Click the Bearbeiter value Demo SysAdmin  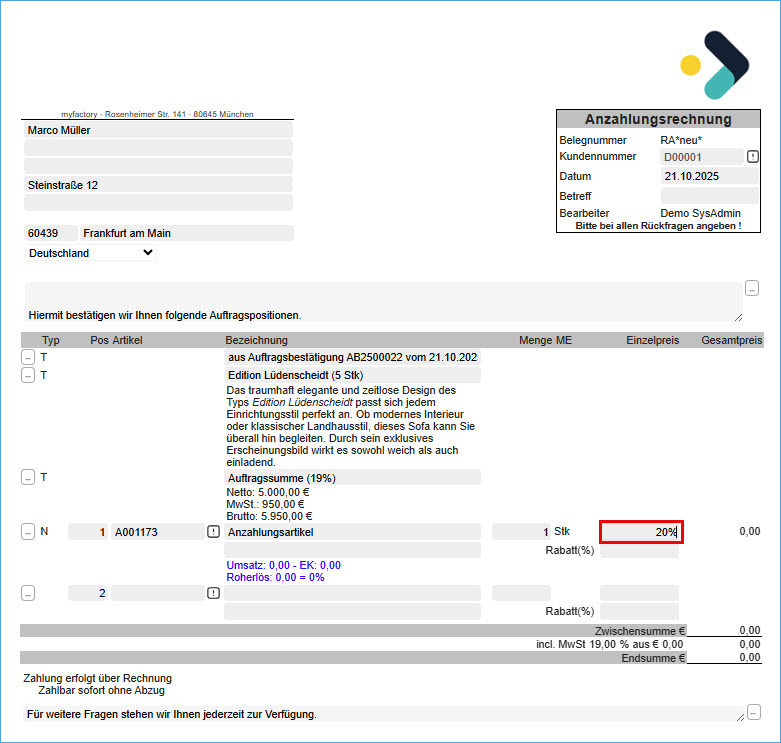(700, 213)
